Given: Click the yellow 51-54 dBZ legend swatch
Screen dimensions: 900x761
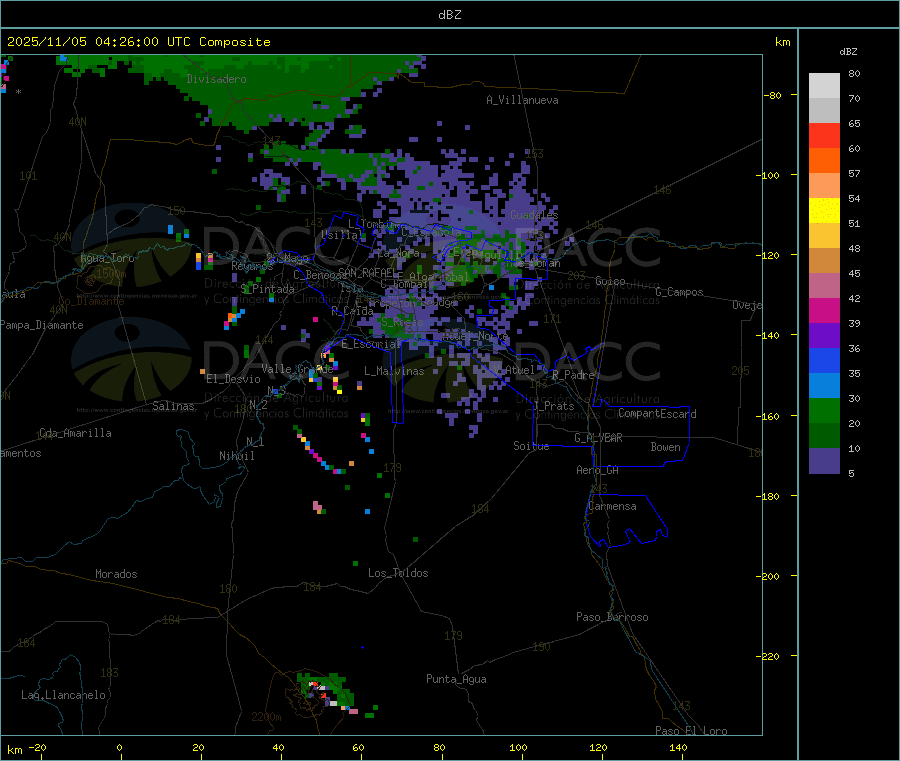Looking at the screenshot, I should (x=824, y=211).
